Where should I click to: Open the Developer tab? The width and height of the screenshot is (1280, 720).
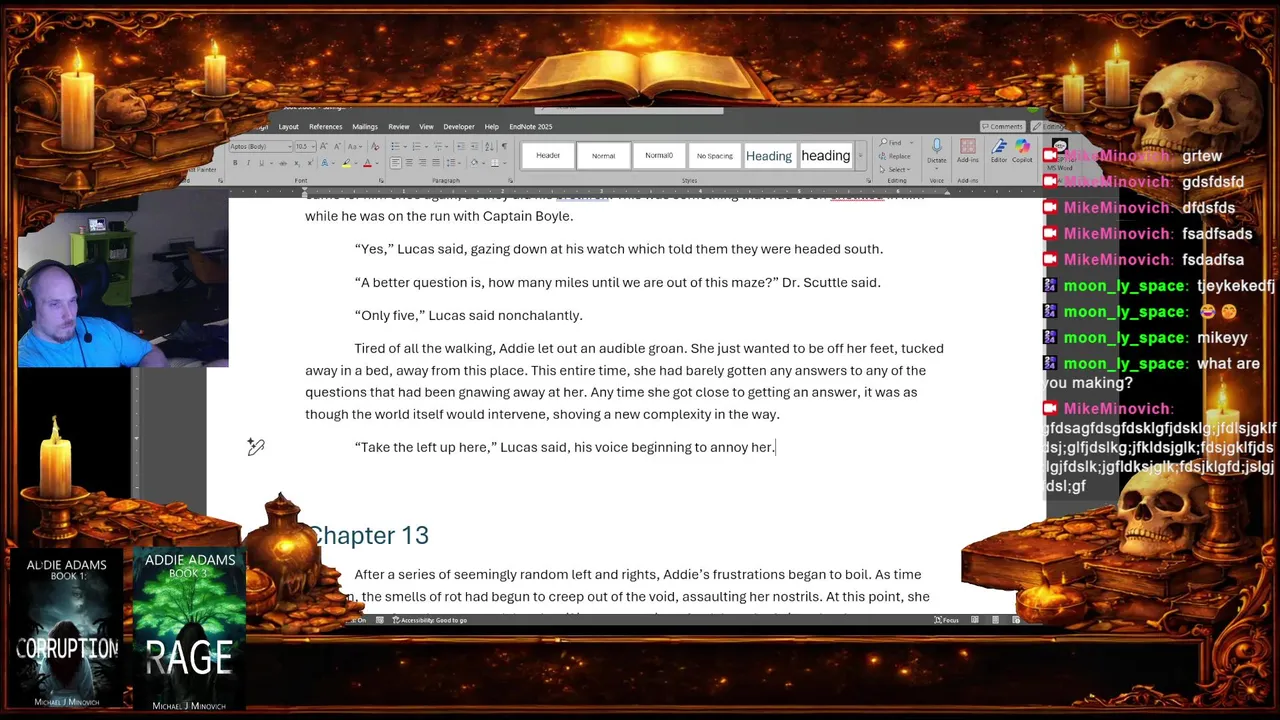(x=459, y=127)
